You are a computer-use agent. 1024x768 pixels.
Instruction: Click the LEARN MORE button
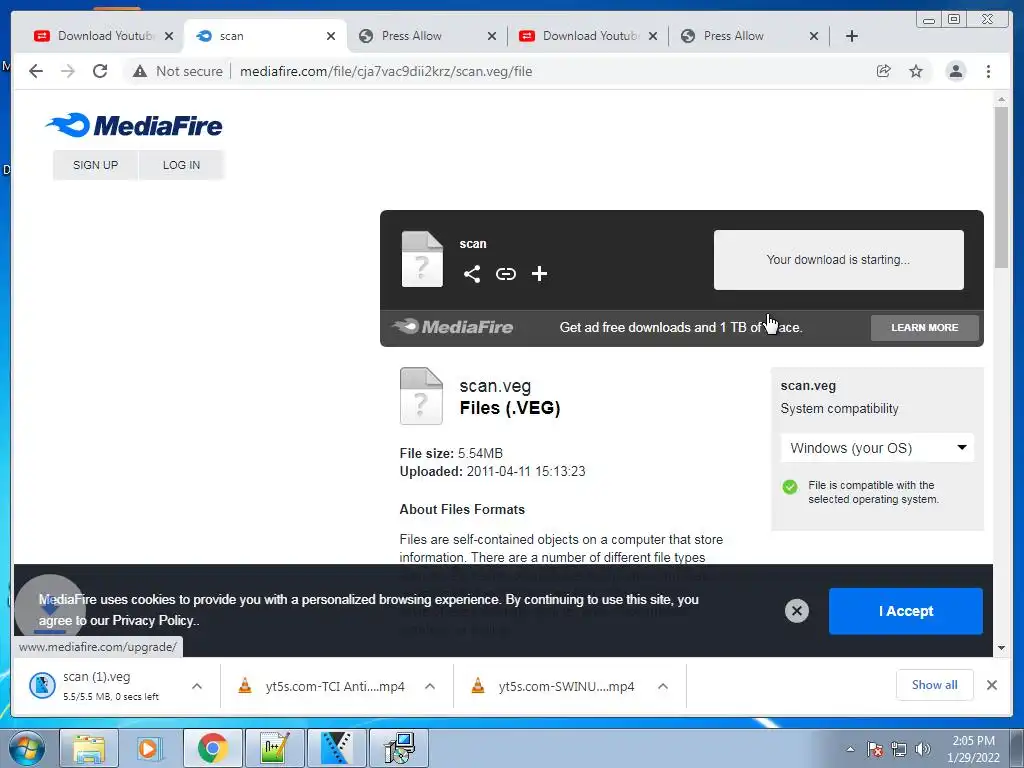924,328
